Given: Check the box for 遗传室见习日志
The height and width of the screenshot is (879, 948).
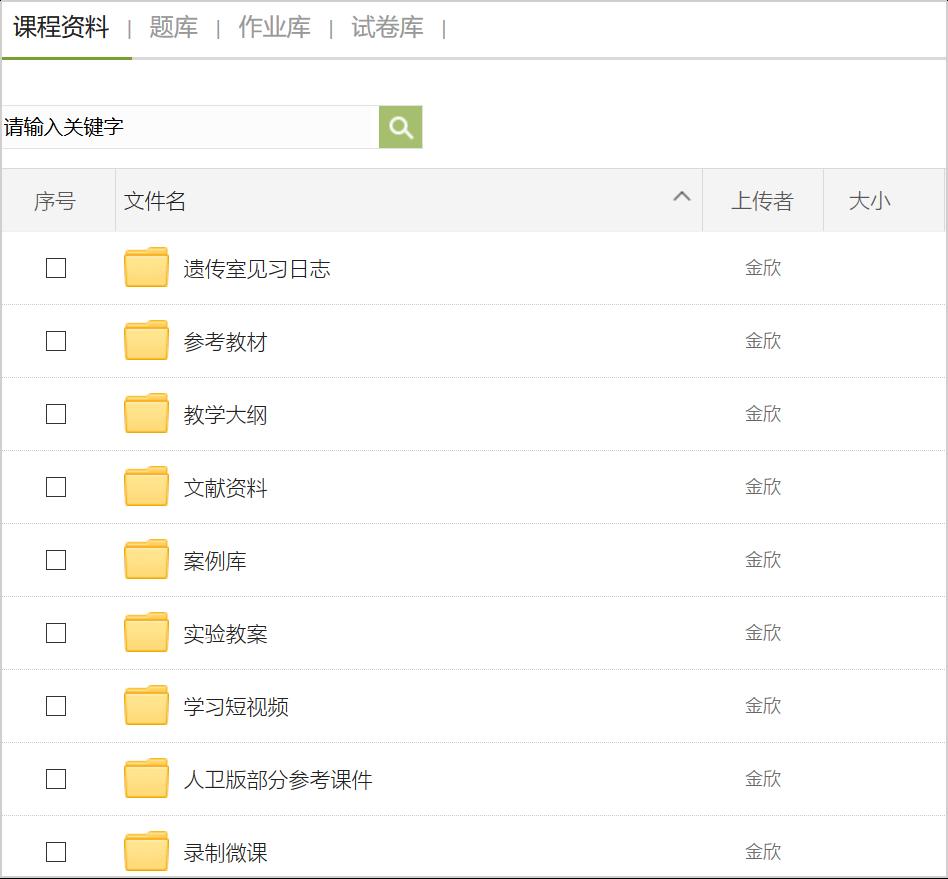Looking at the screenshot, I should [x=56, y=268].
